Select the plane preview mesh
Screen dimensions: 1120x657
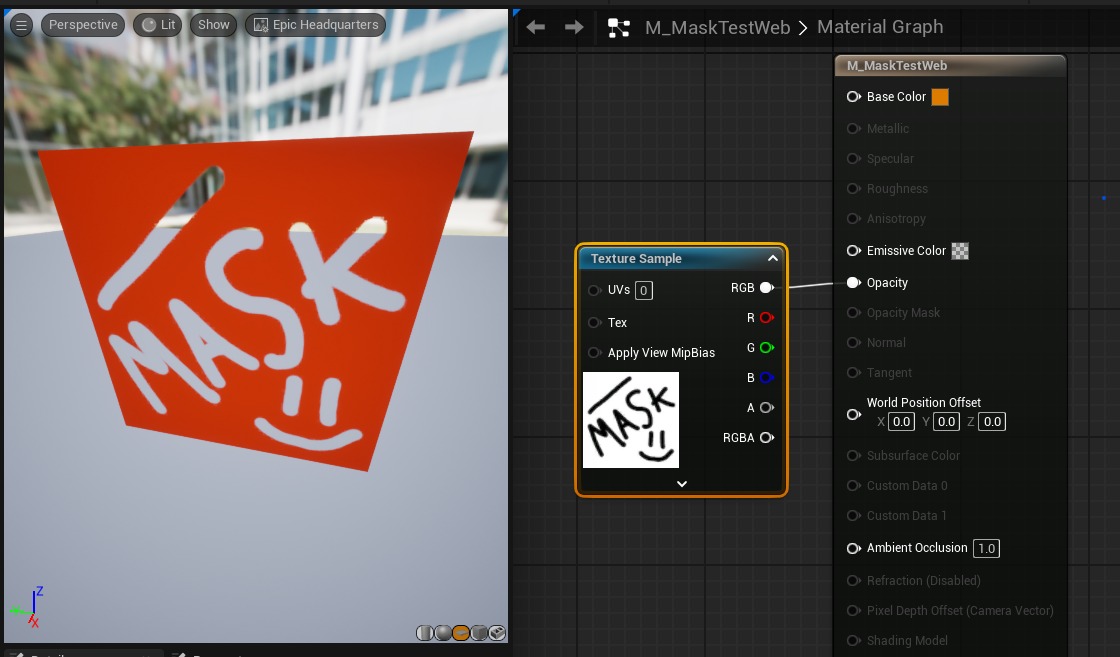tap(461, 633)
